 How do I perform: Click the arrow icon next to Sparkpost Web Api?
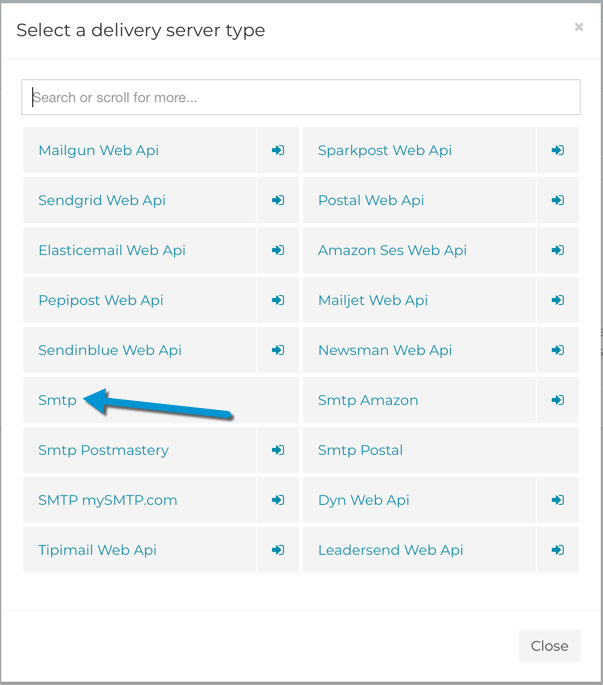pos(558,150)
